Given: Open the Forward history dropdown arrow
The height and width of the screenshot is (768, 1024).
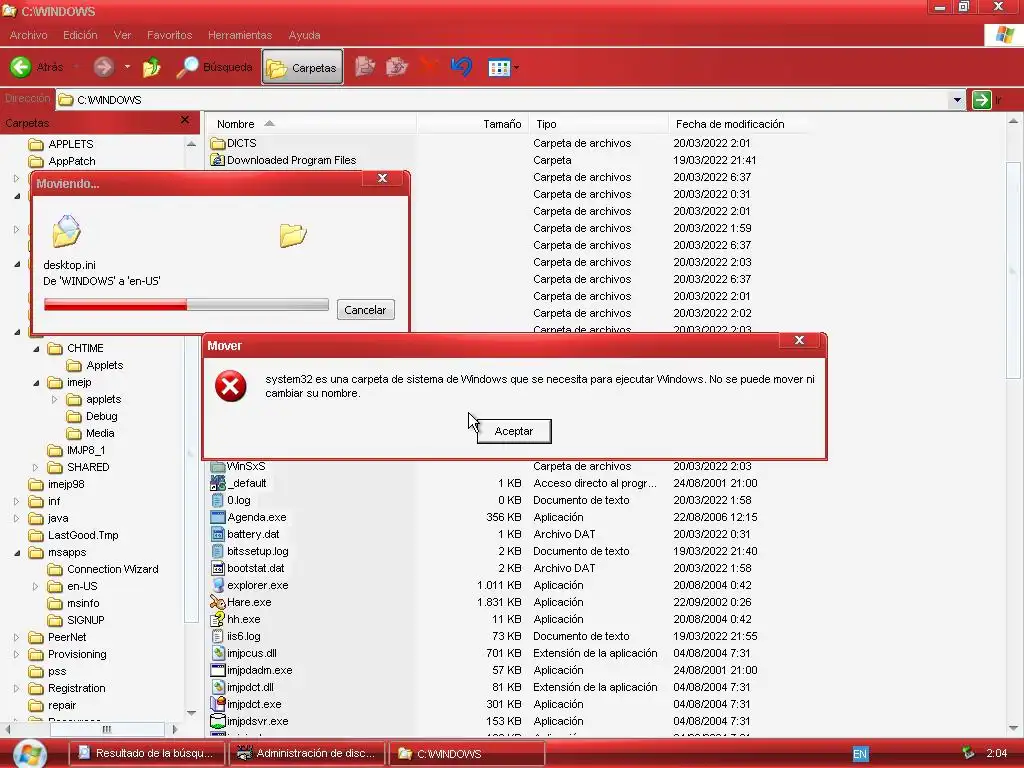Looking at the screenshot, I should tap(127, 67).
